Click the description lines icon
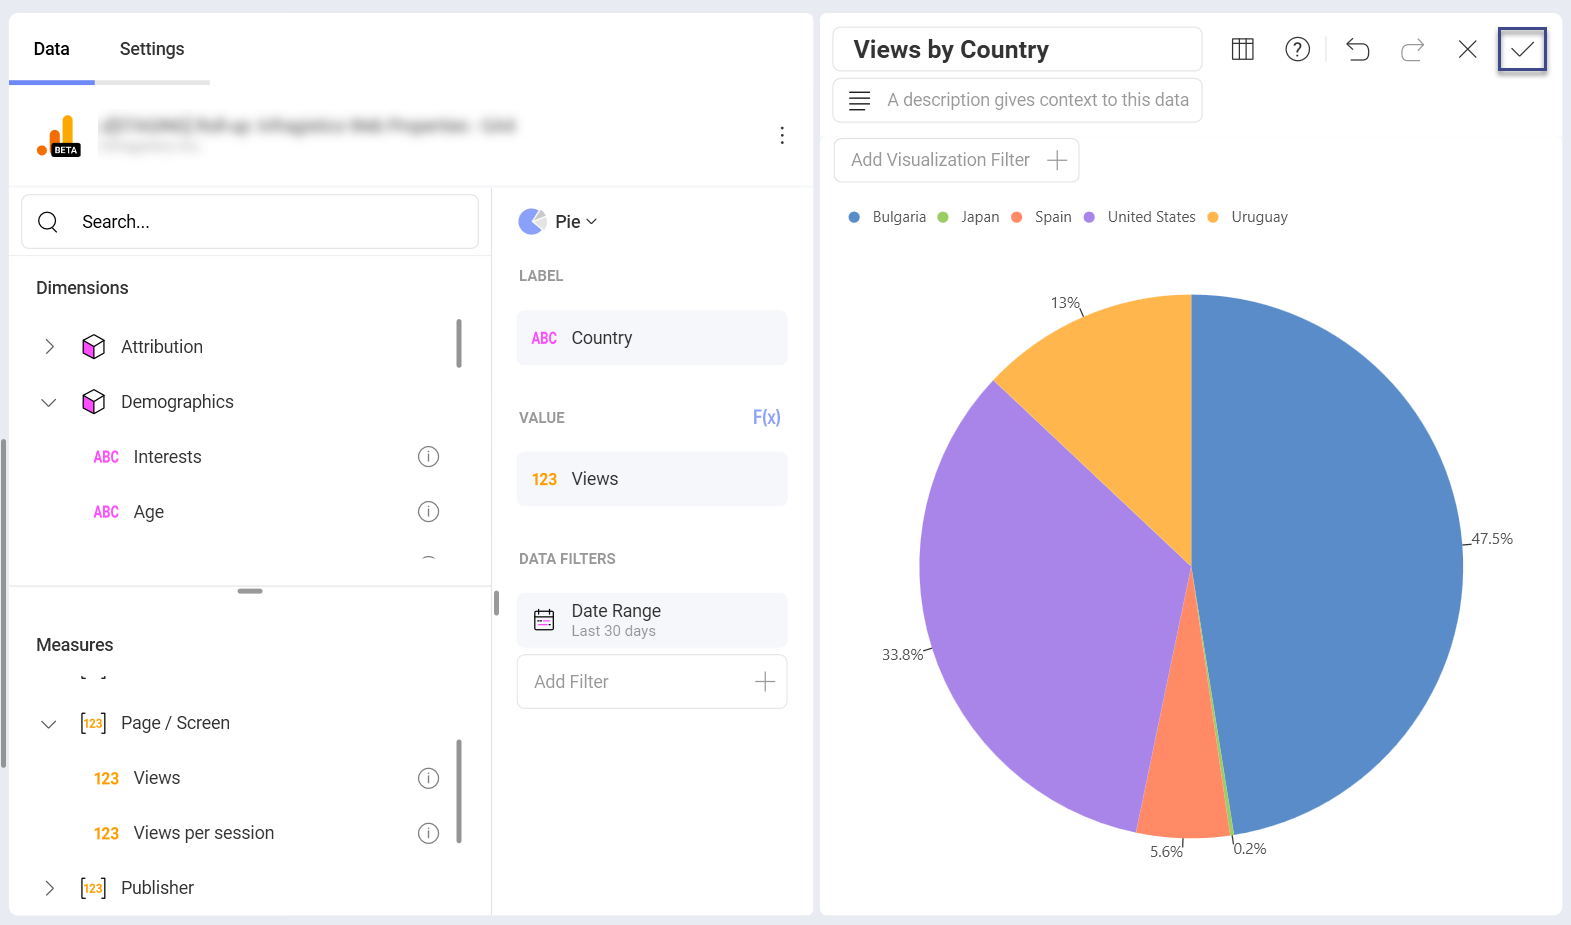 click(859, 100)
